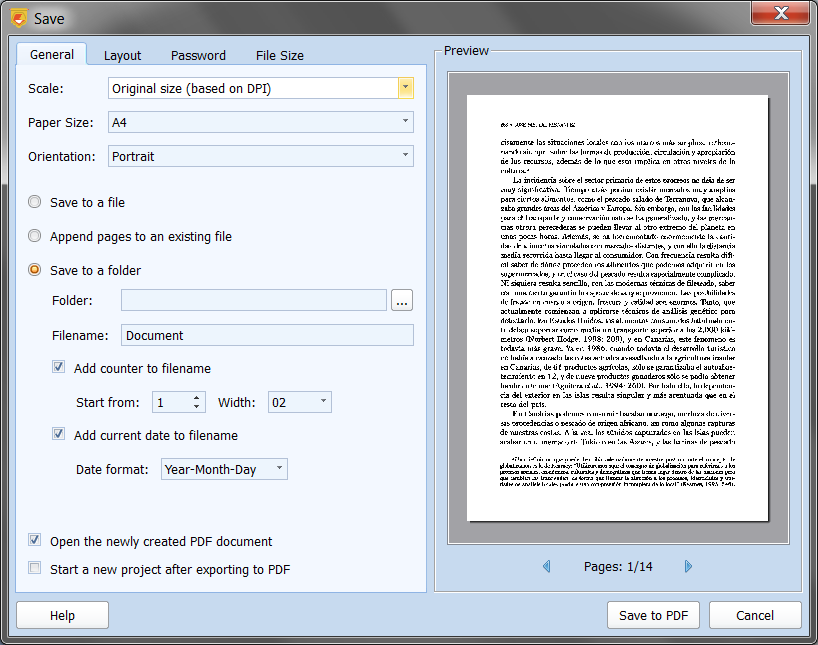Click the Filename text field
Screen dimensions: 818x645
(x=267, y=335)
